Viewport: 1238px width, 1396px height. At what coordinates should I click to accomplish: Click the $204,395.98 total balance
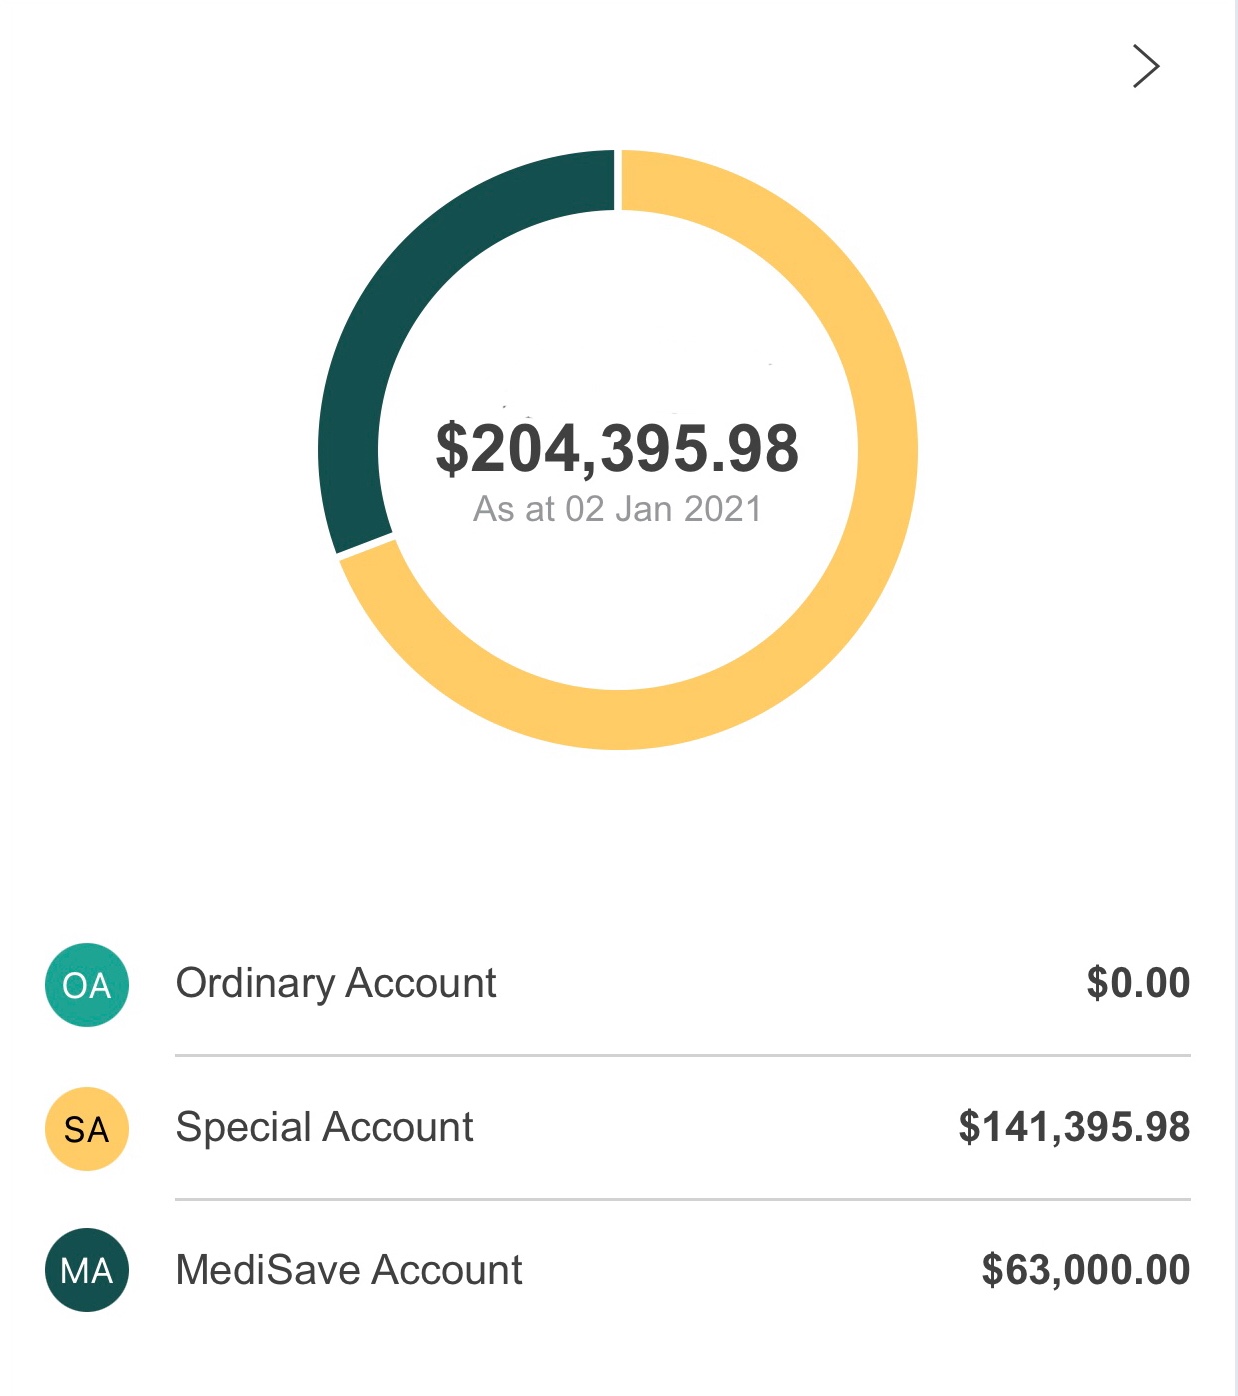[617, 448]
